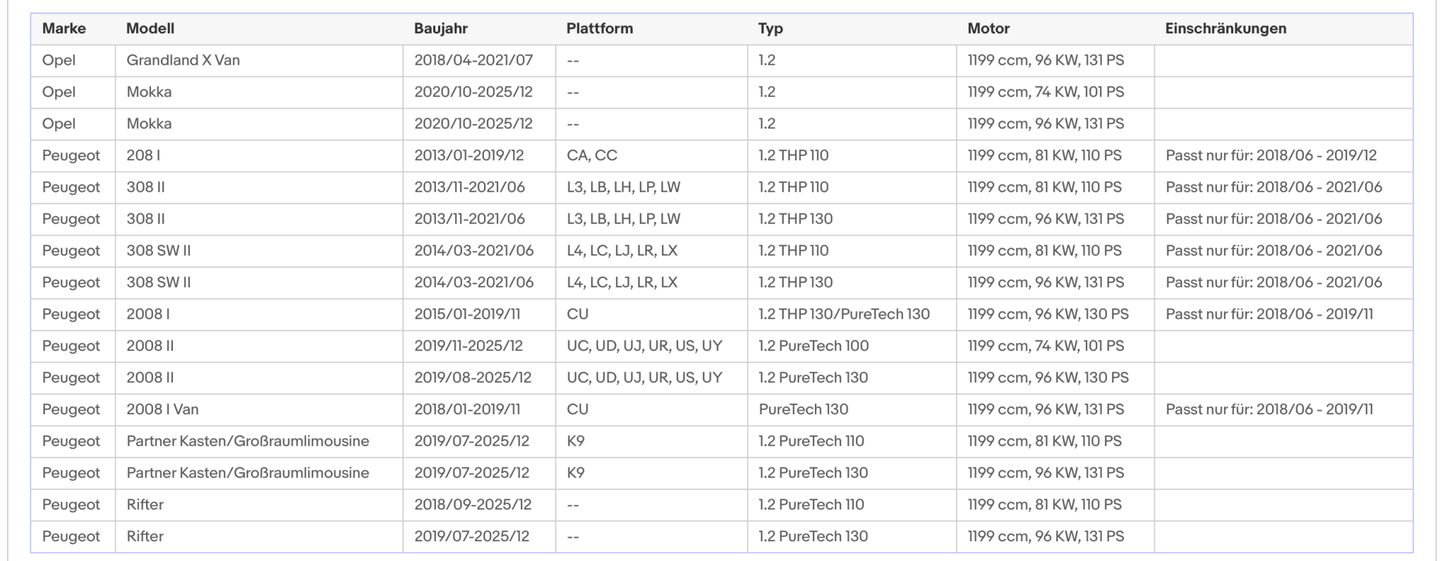Image resolution: width=1445 pixels, height=561 pixels.
Task: Click the Marke column header
Action: [64, 29]
